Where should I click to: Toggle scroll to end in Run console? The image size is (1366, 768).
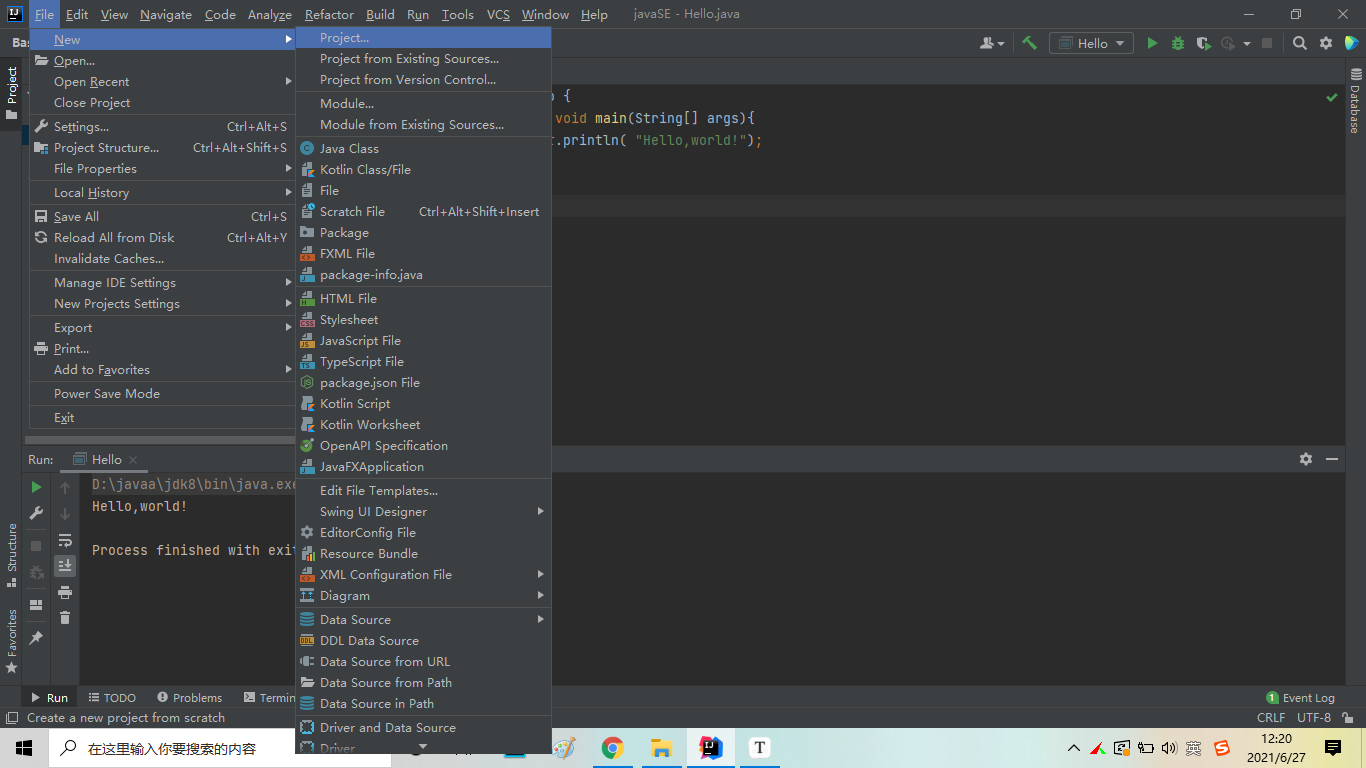point(65,566)
